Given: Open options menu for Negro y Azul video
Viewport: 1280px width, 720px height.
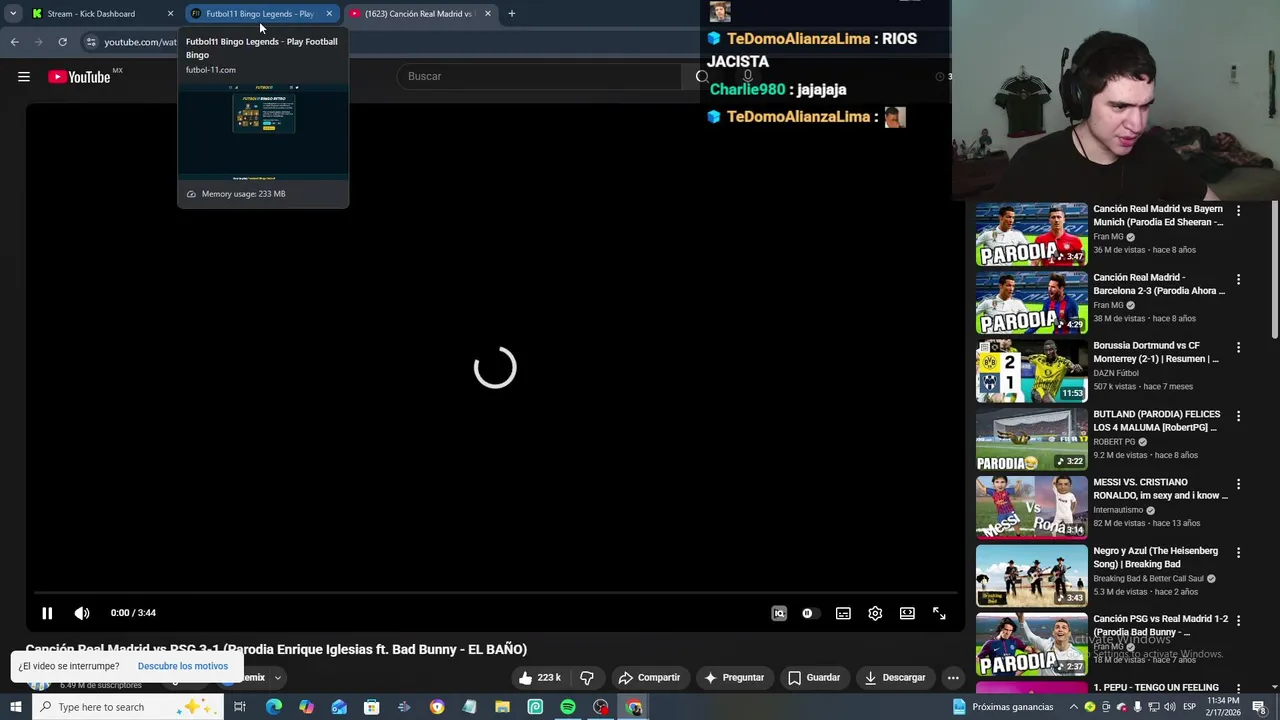Looking at the screenshot, I should pos(1238,552).
